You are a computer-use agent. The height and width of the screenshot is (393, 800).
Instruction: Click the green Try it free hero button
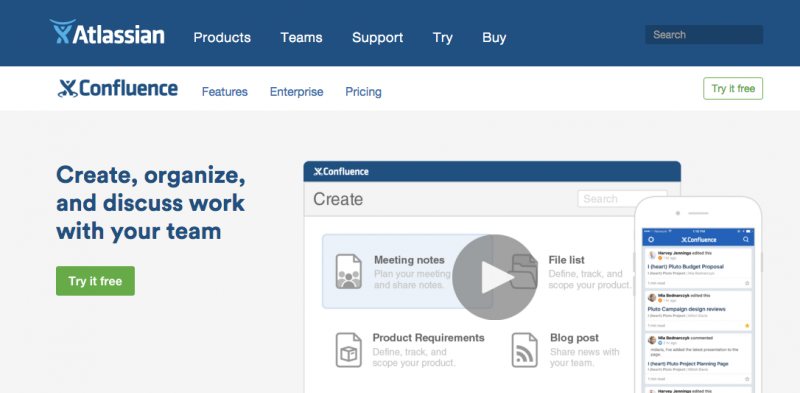[95, 281]
